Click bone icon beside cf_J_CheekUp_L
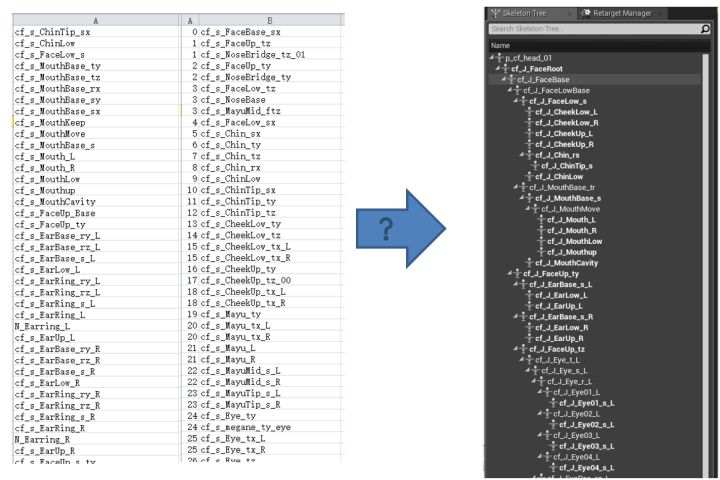Screen dimensions: 720x480 click(x=529, y=134)
